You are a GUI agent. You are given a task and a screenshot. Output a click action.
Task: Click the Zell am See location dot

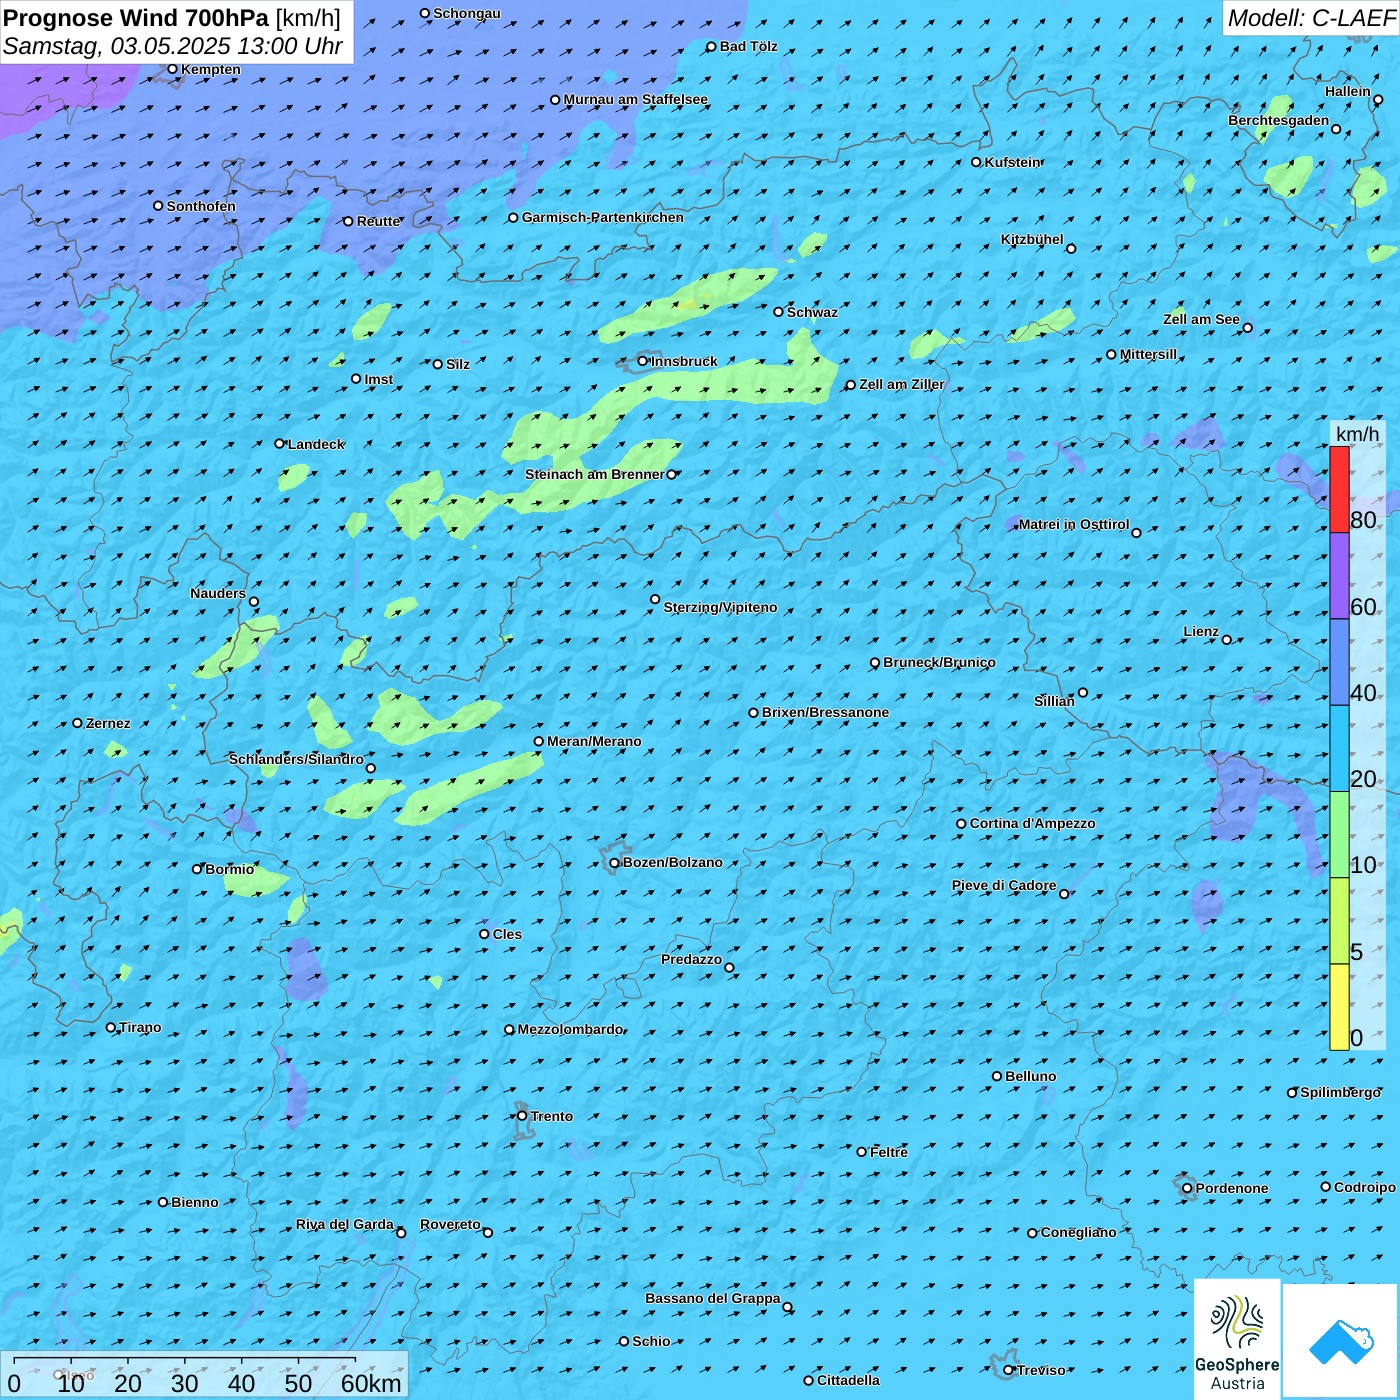pos(1247,328)
